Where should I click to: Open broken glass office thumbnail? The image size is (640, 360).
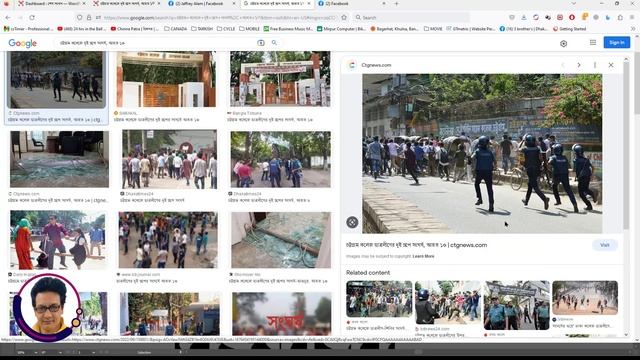(x=60, y=159)
